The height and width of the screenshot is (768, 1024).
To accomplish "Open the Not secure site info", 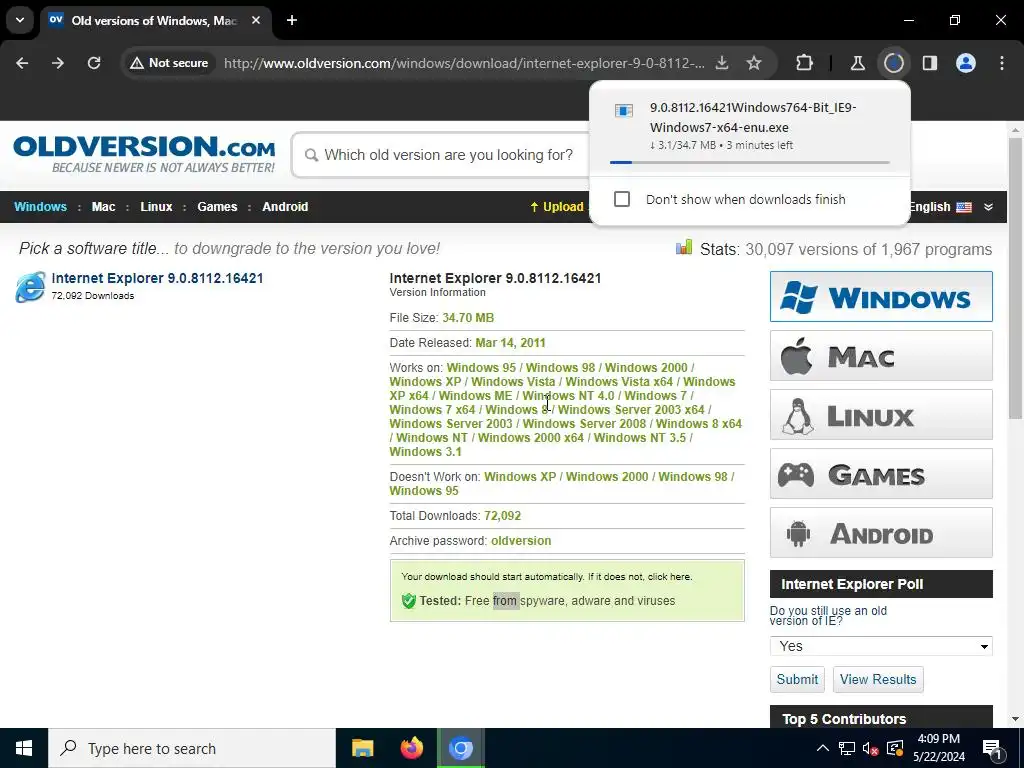I will [x=169, y=63].
